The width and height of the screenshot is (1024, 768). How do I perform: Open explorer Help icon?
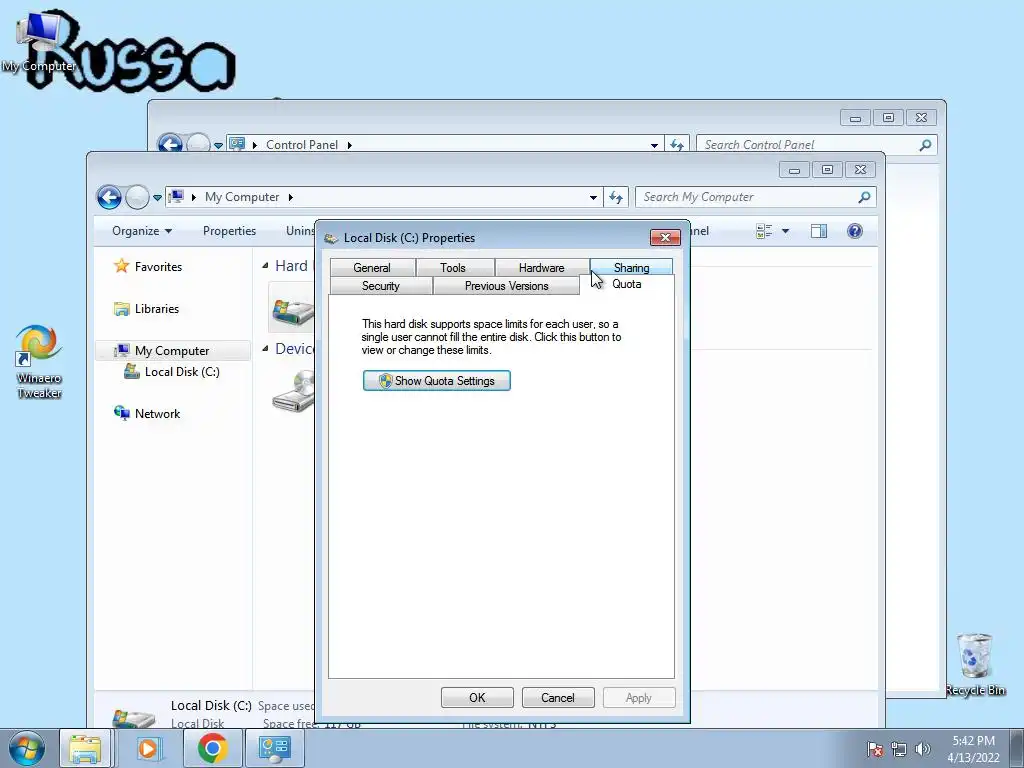point(854,231)
